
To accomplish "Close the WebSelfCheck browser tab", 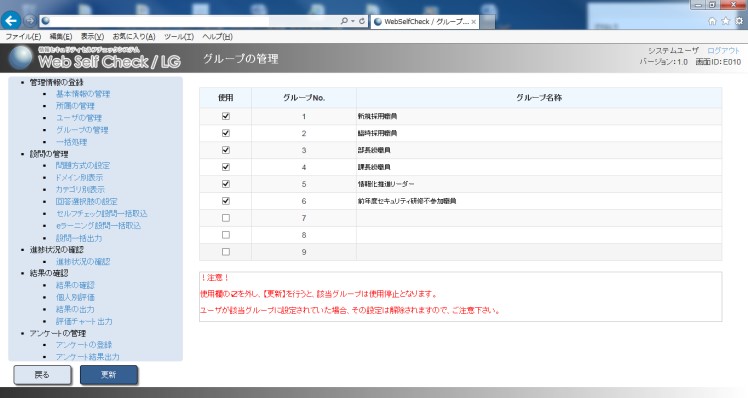I will click(473, 22).
